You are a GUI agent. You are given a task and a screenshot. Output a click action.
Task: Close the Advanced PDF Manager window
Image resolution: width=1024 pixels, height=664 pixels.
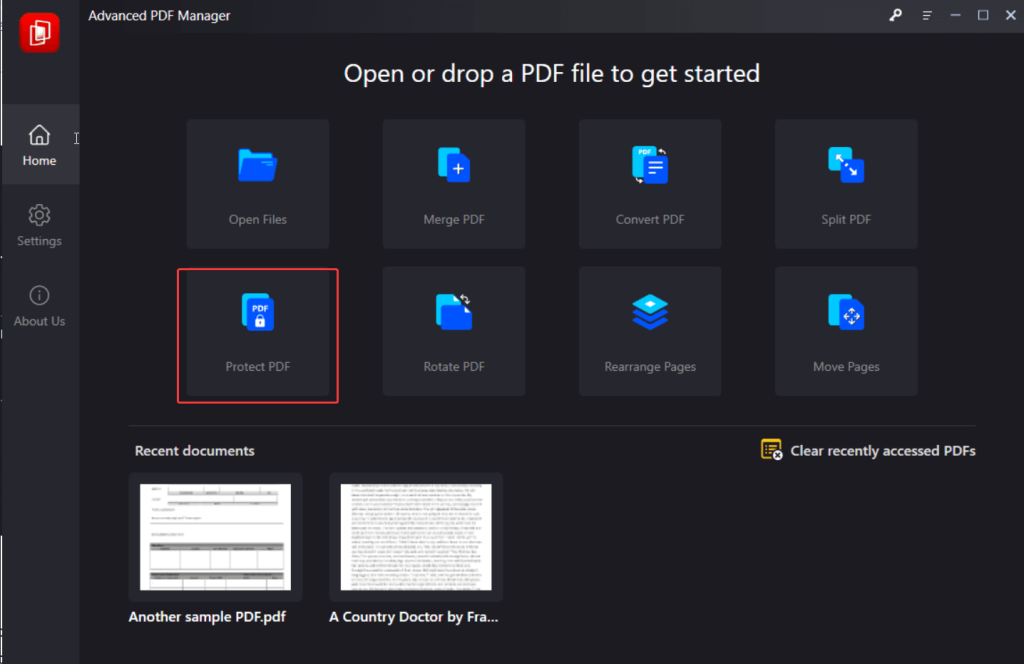(x=1010, y=15)
